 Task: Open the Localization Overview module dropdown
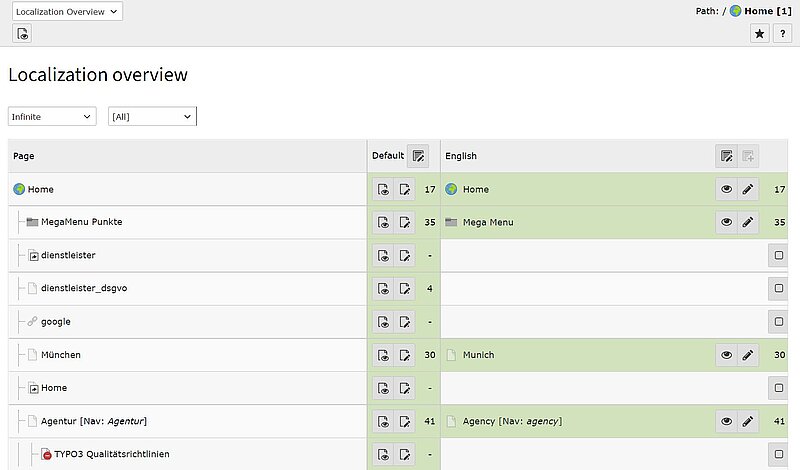(65, 12)
